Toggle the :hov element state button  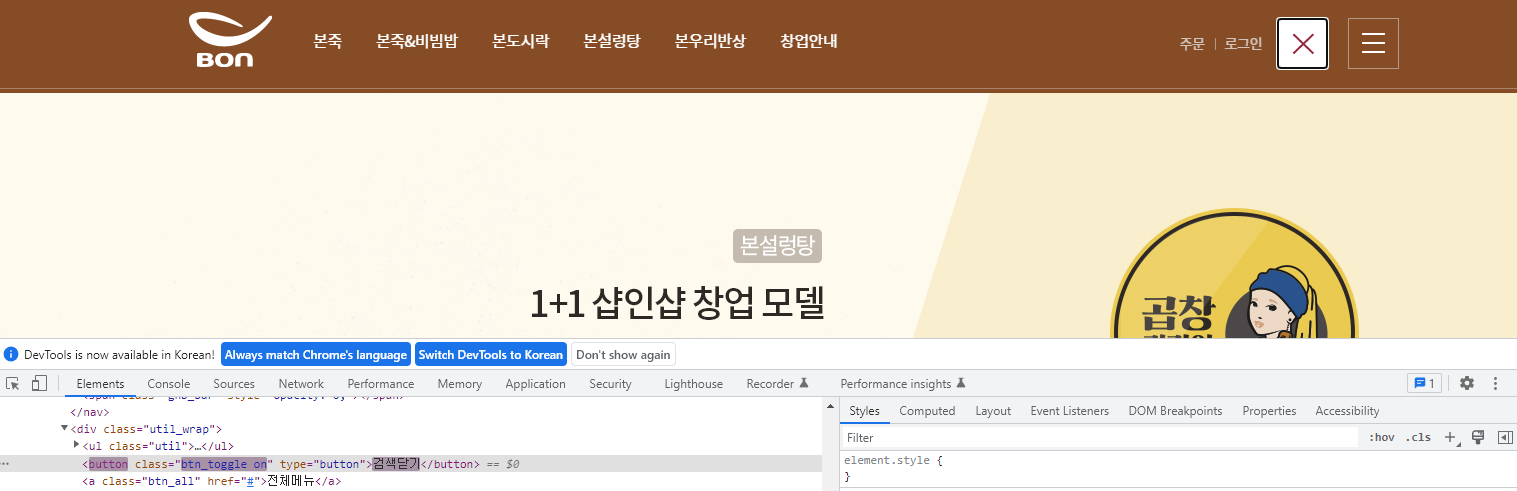[1382, 437]
